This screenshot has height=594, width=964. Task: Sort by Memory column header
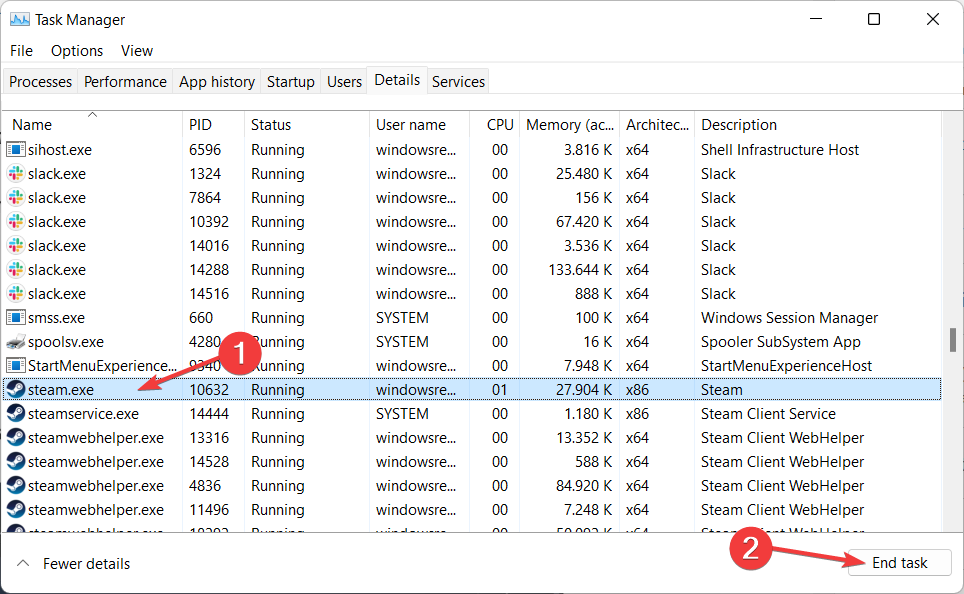(569, 125)
